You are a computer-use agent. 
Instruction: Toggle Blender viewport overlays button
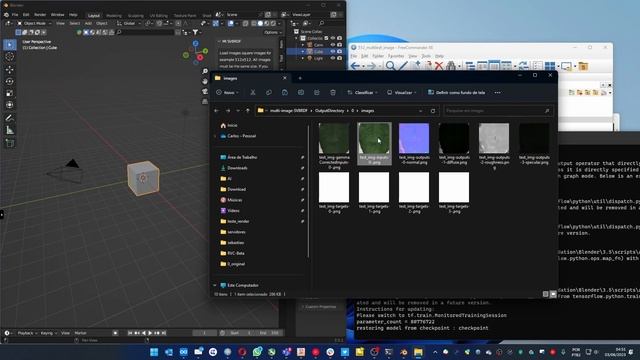click(231, 23)
